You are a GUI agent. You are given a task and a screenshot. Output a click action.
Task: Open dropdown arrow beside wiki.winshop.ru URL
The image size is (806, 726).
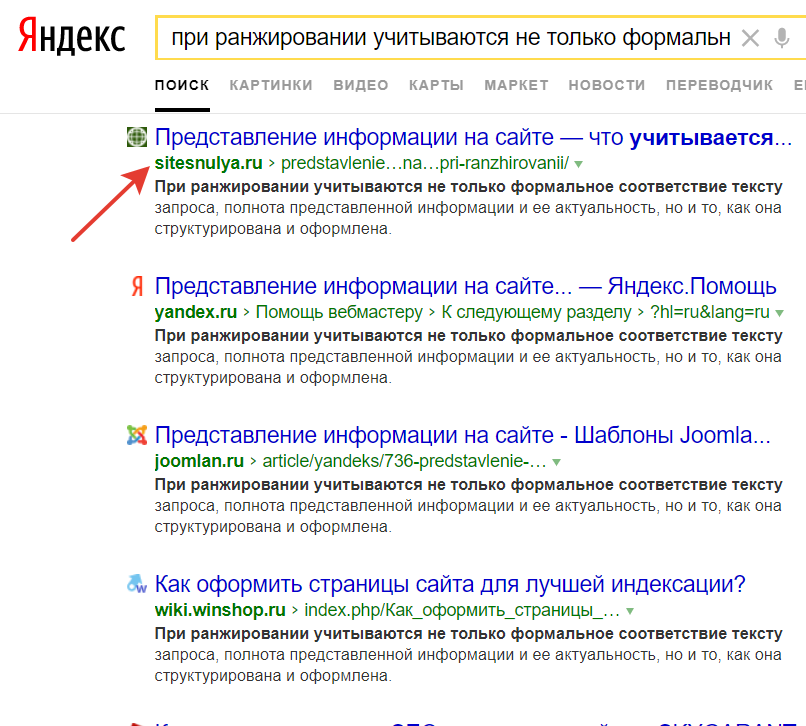630,611
